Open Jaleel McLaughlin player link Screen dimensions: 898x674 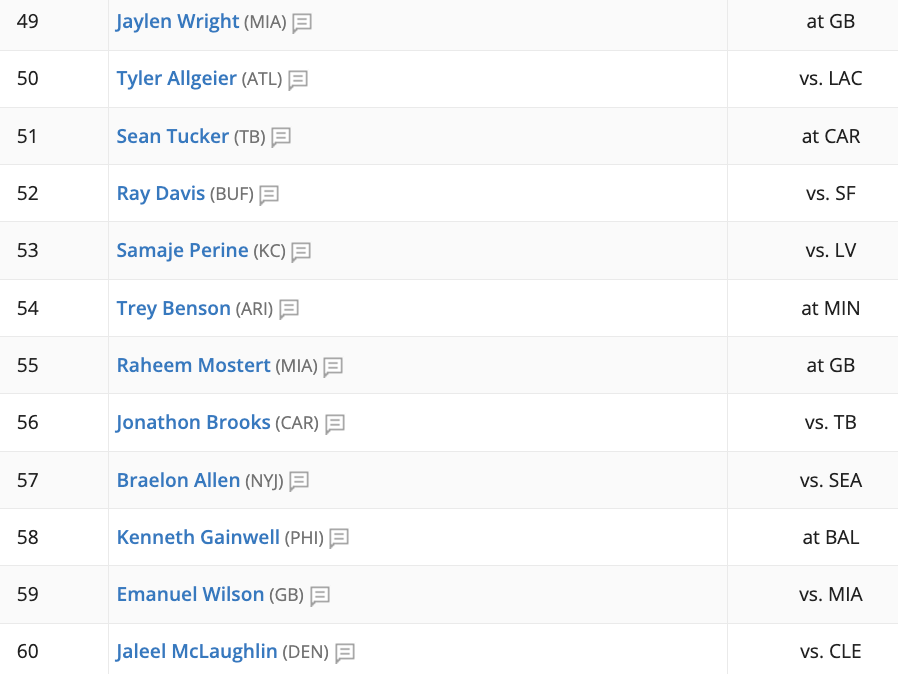(196, 651)
